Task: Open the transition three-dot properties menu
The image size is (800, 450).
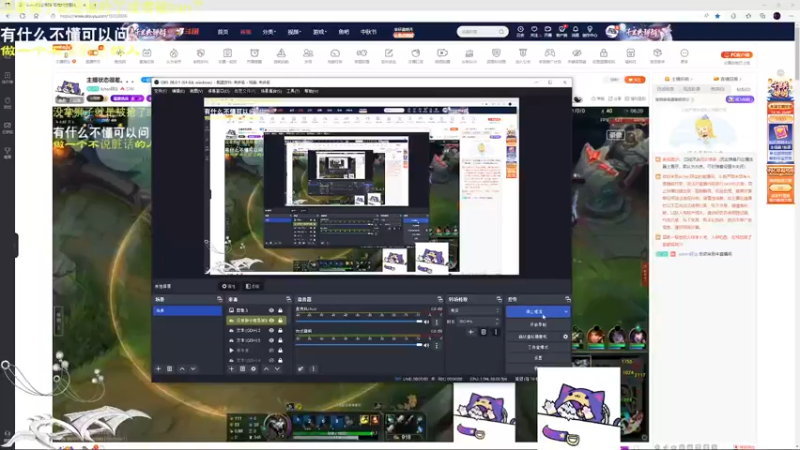Action: 495,332
